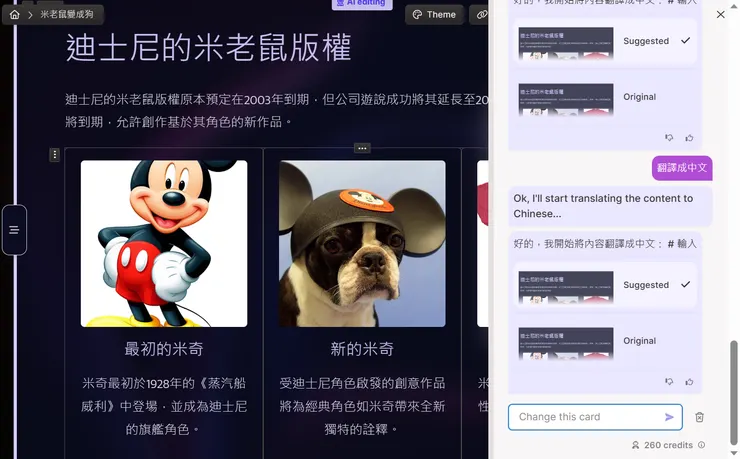
Task: Click the palette icon on Theme
Action: pyautogui.click(x=417, y=15)
